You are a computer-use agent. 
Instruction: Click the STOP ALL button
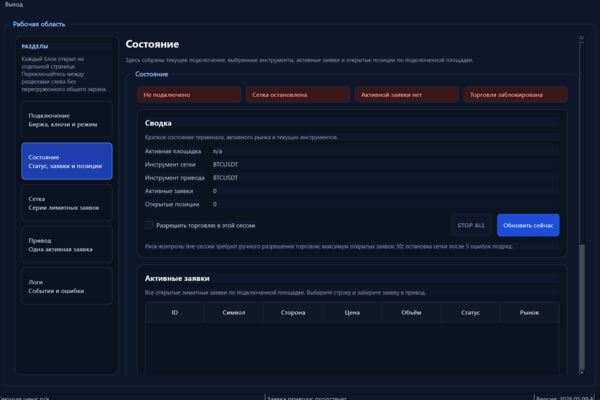[x=471, y=225]
